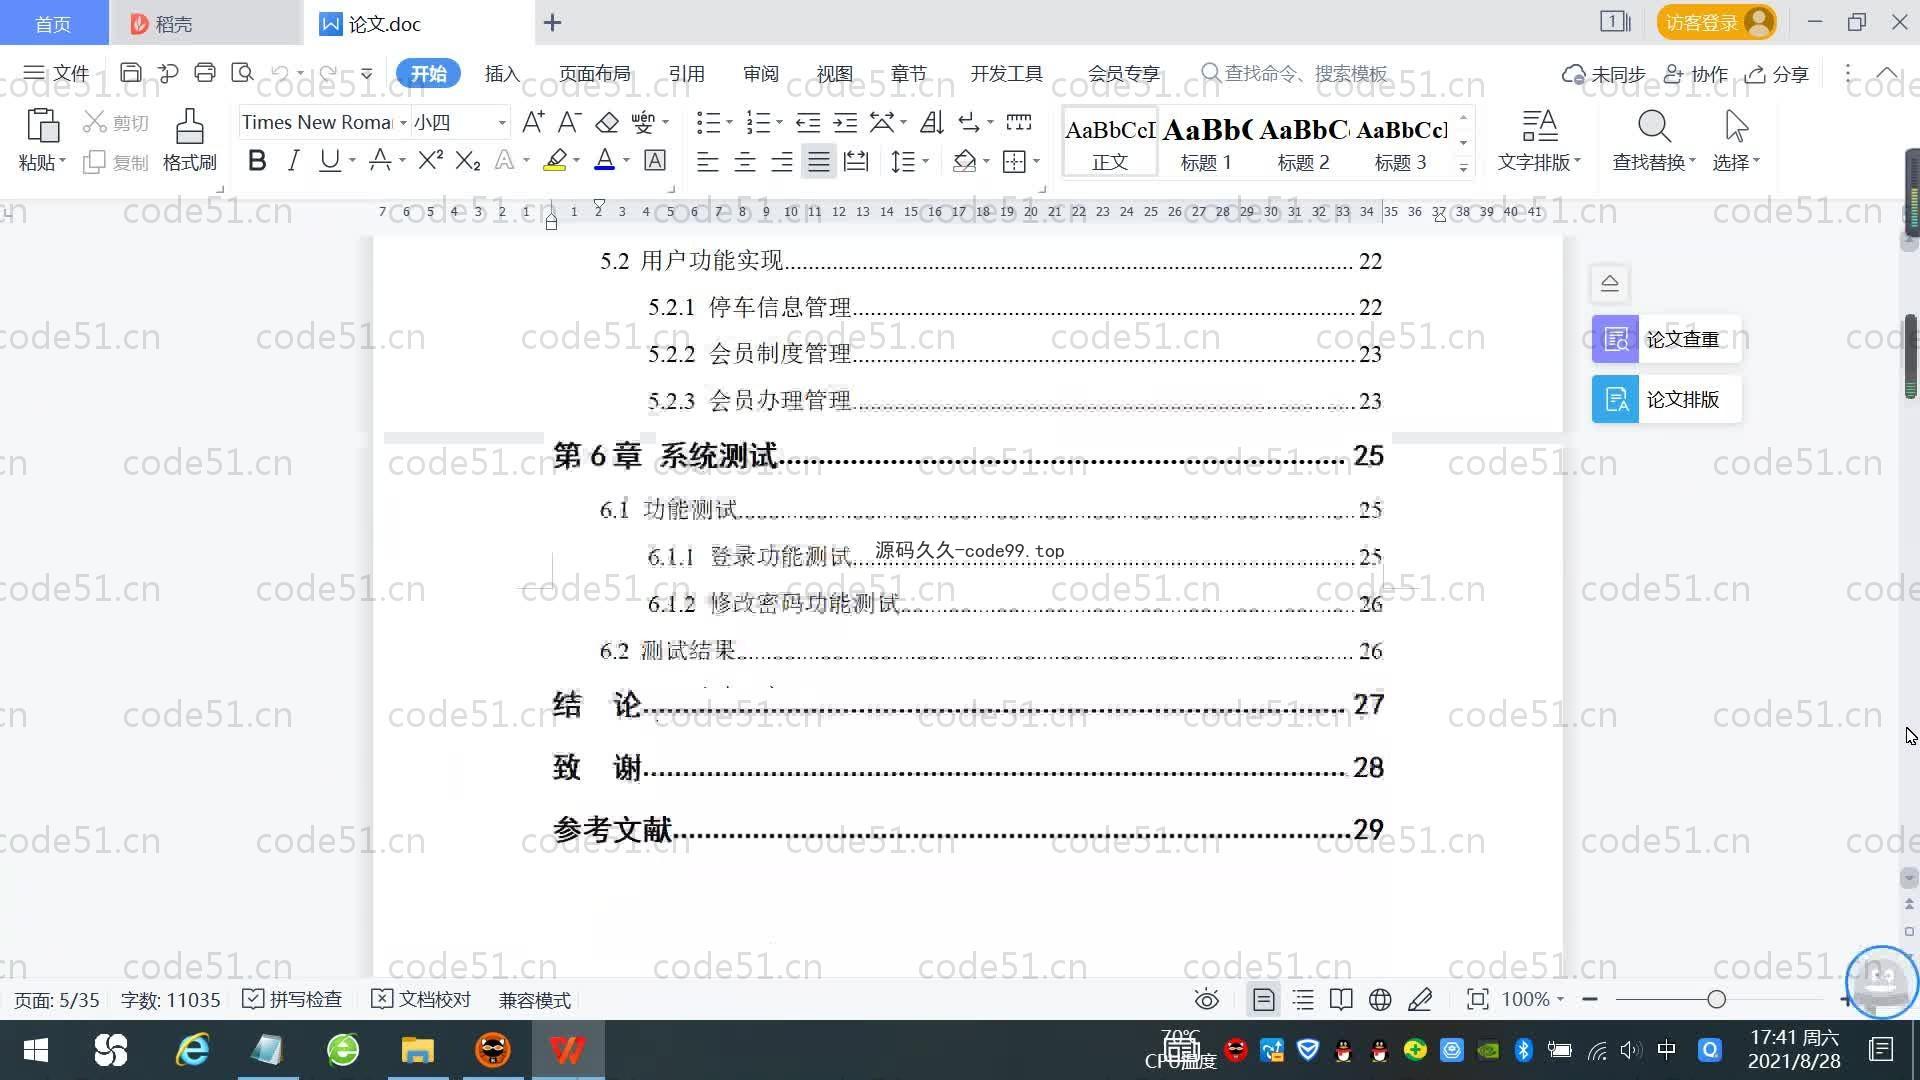1920x1080 pixels.
Task: Toggle reading mode view icon
Action: tap(1341, 1000)
